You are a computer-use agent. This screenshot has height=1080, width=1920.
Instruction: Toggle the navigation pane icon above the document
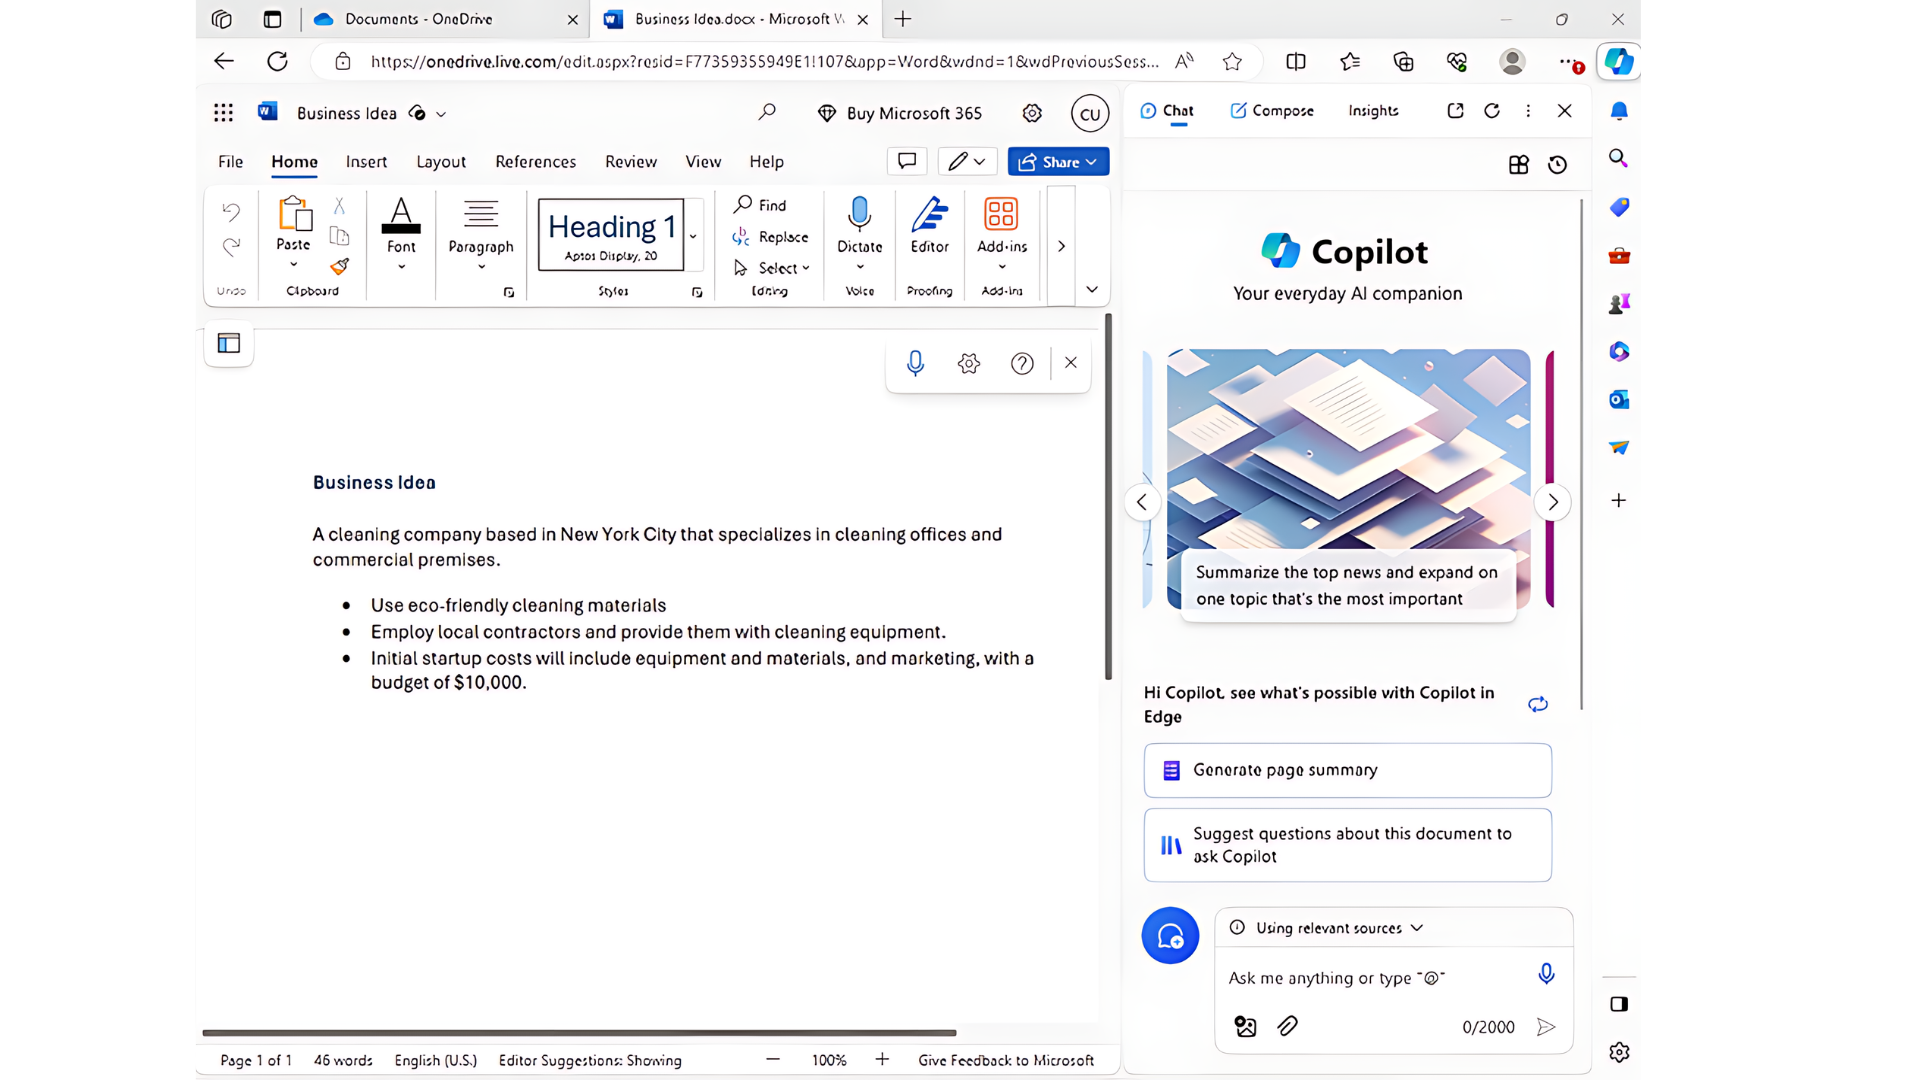pyautogui.click(x=228, y=343)
